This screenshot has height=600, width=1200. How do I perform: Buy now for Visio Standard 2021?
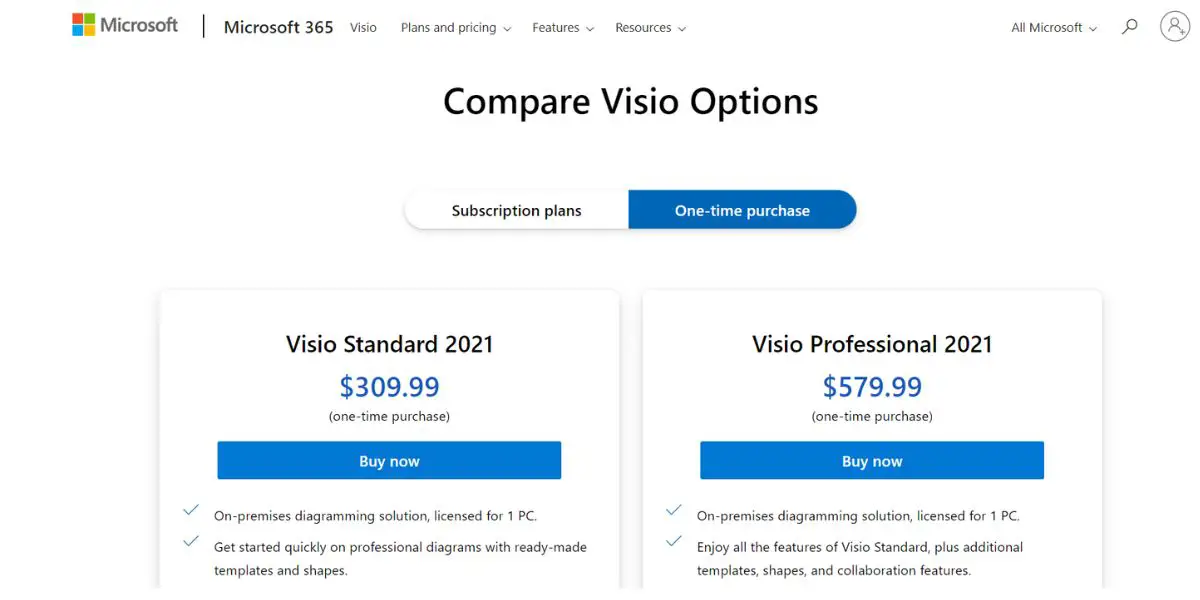tap(389, 461)
